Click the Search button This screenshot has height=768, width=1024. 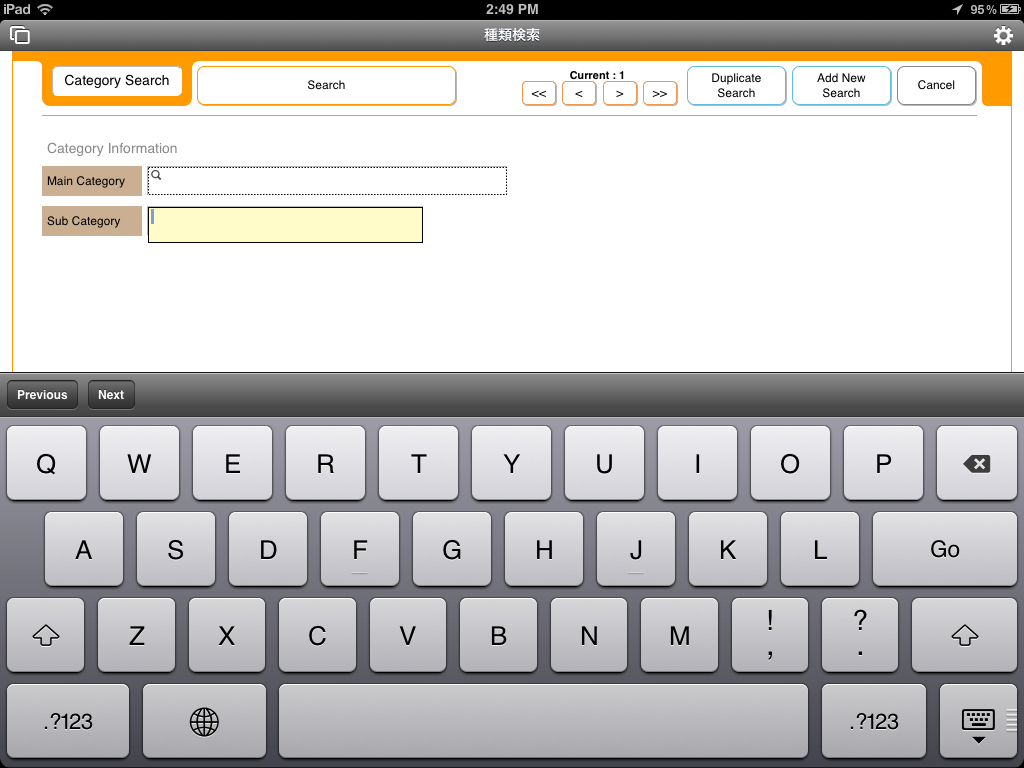tap(326, 85)
